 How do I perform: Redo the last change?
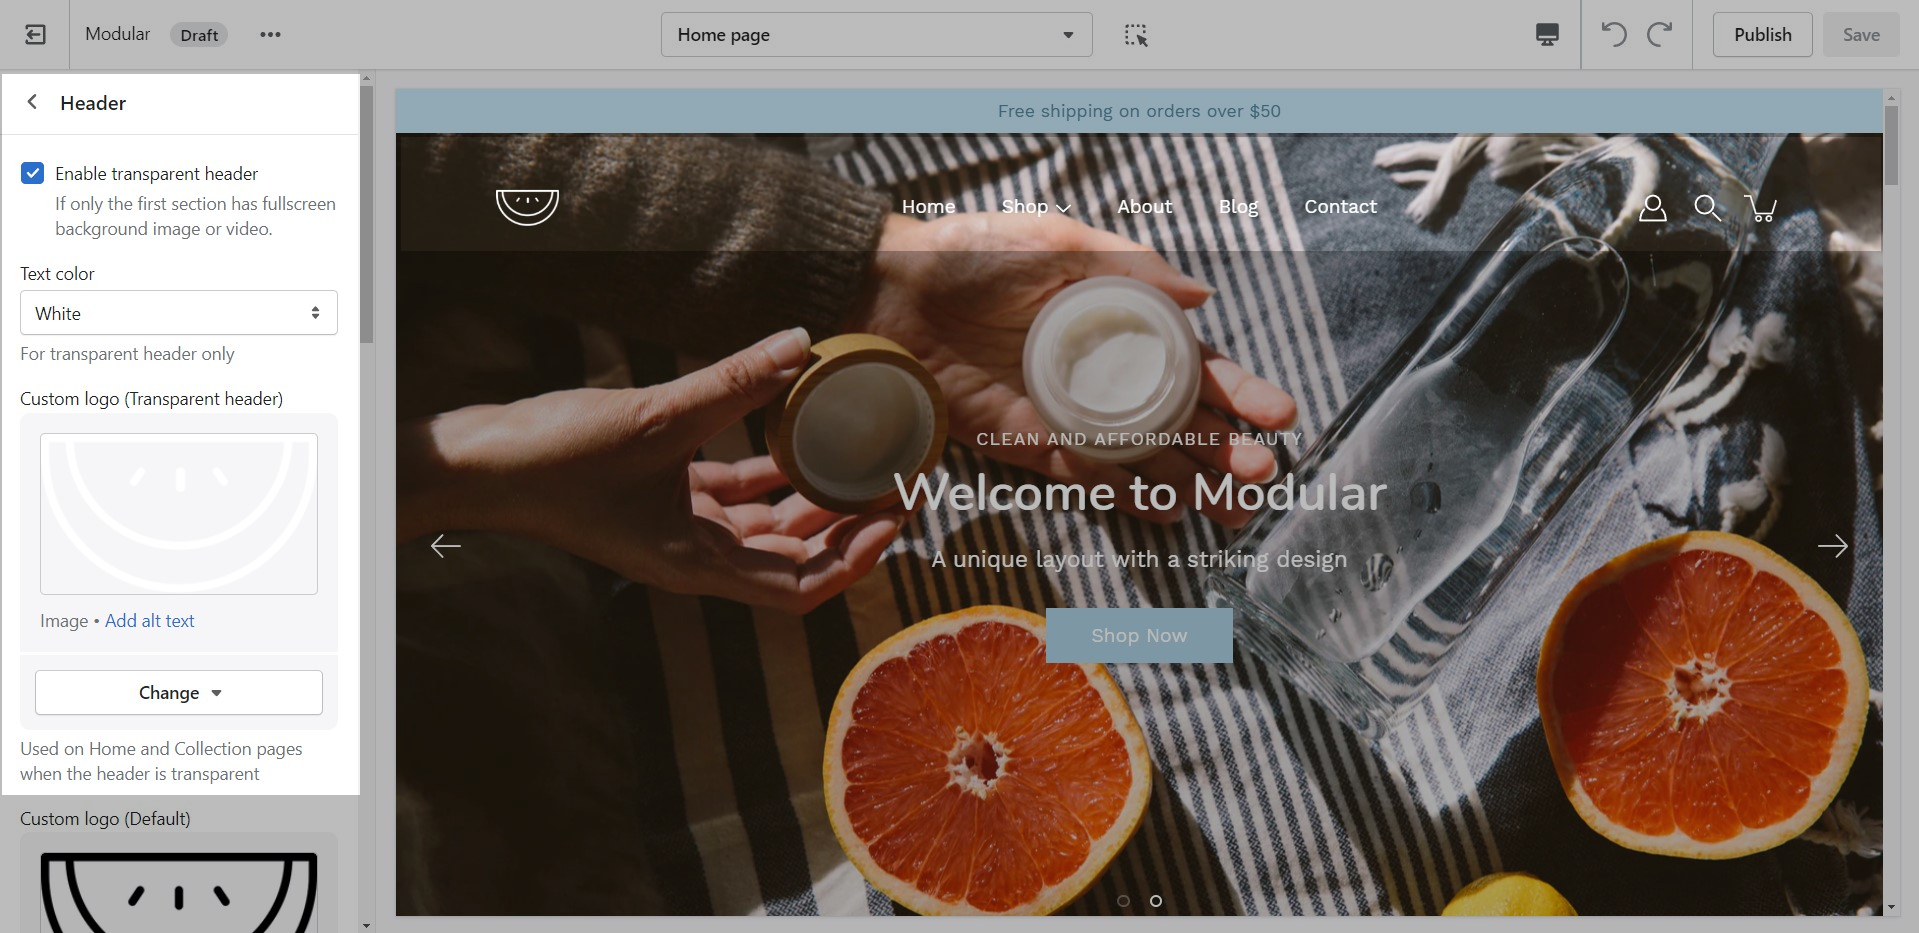[x=1660, y=35]
